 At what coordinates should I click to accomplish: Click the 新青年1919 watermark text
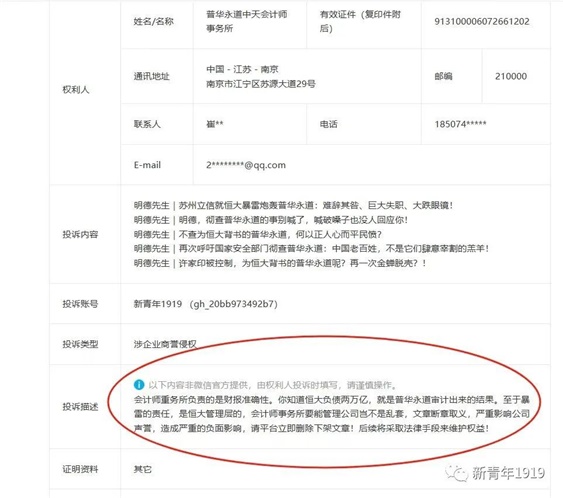508,473
